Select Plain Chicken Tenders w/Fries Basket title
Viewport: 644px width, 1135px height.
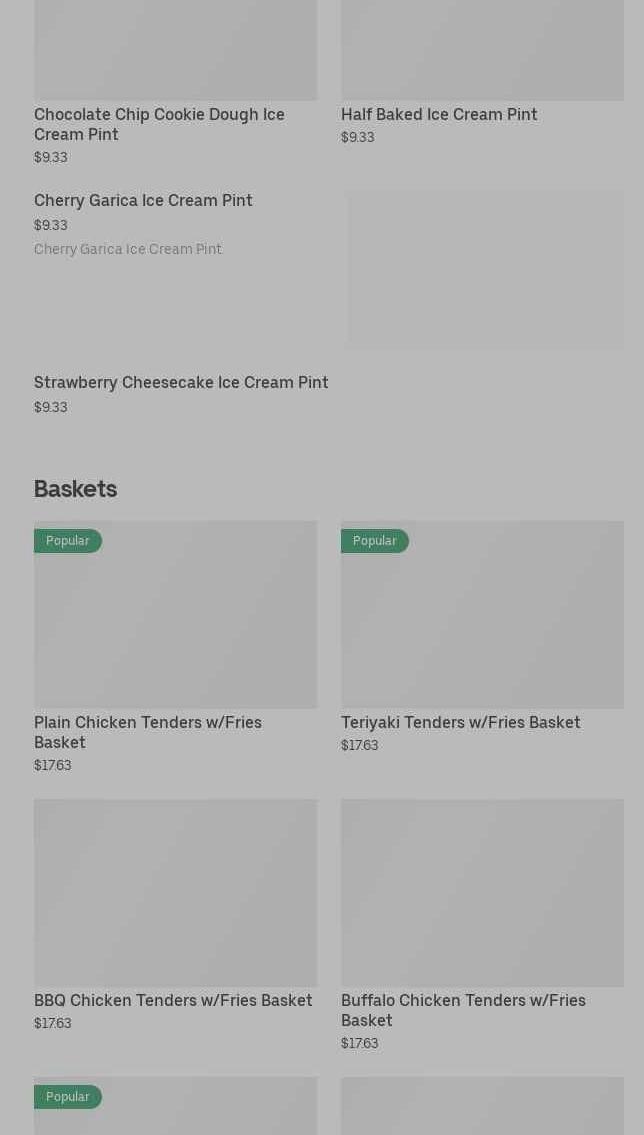click(x=148, y=732)
